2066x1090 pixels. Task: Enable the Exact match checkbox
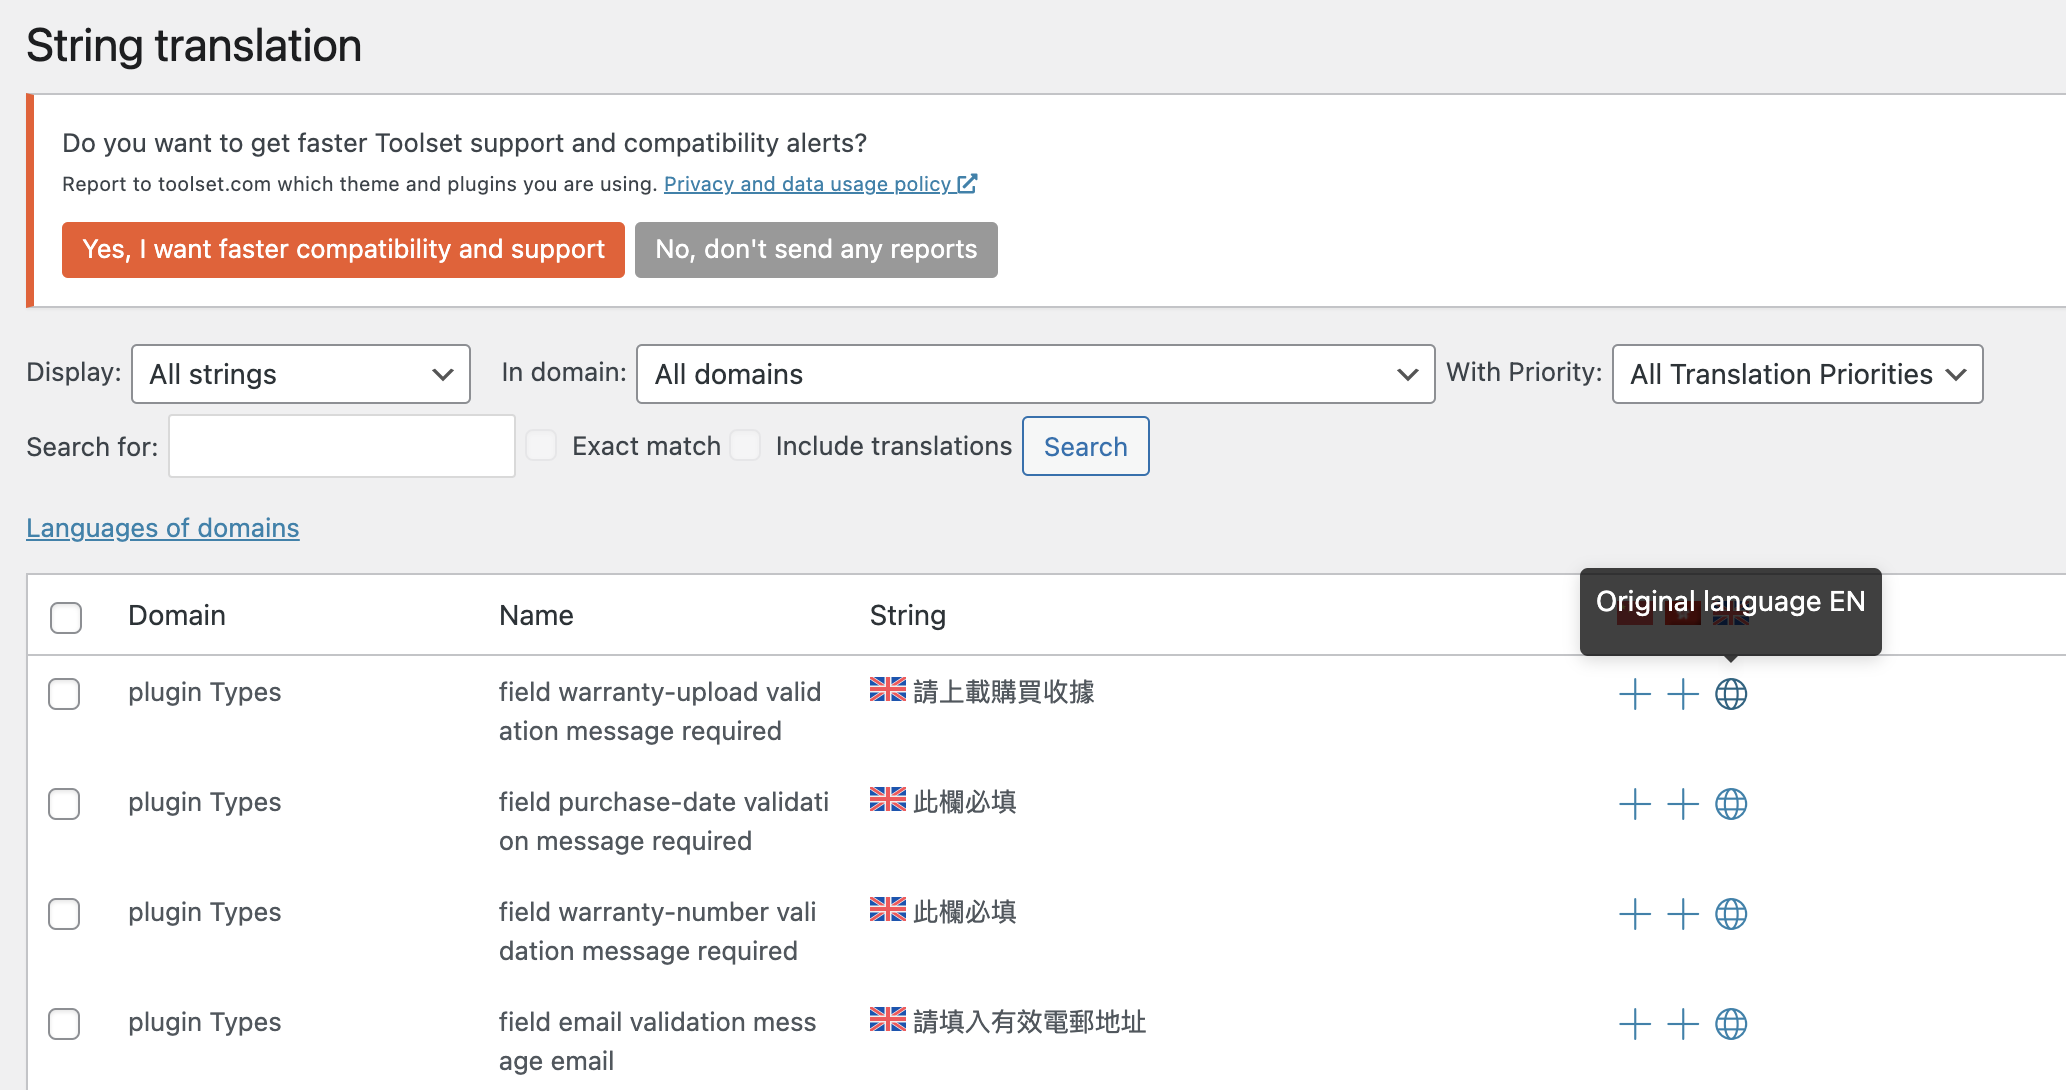tap(541, 445)
